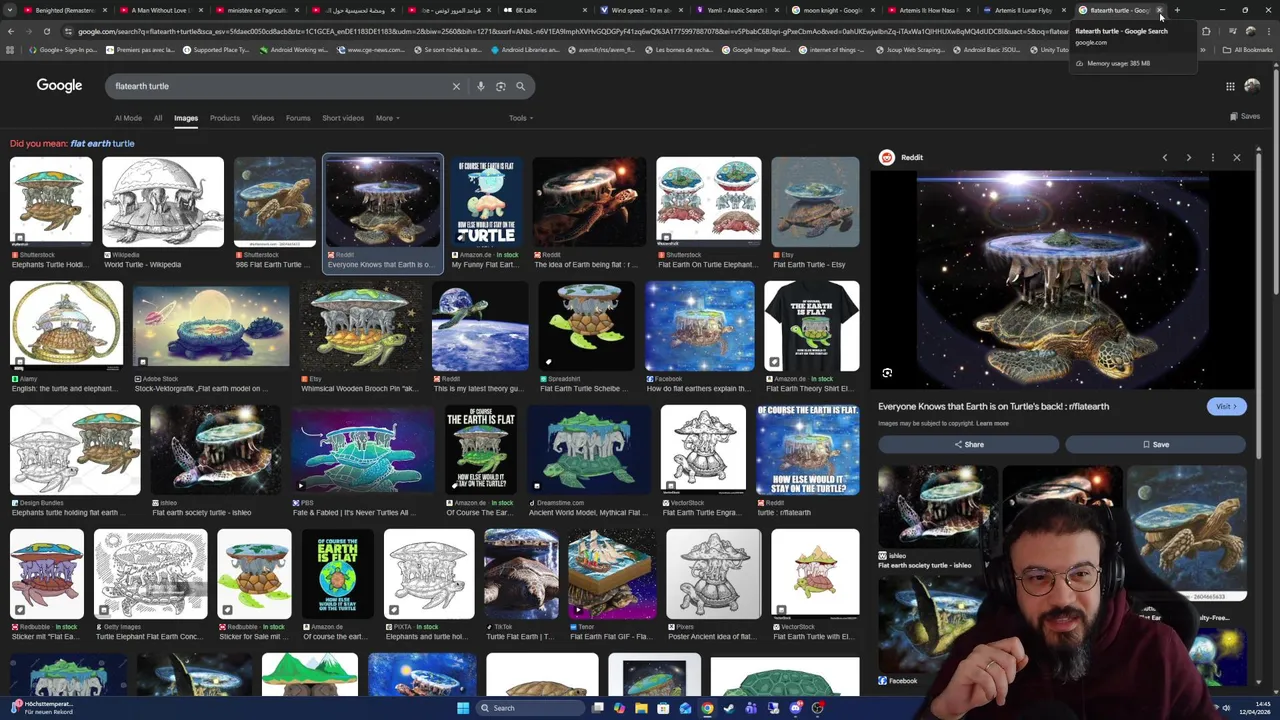Viewport: 1280px width, 720px height.
Task: Open Chrome from the taskbar
Action: point(707,708)
